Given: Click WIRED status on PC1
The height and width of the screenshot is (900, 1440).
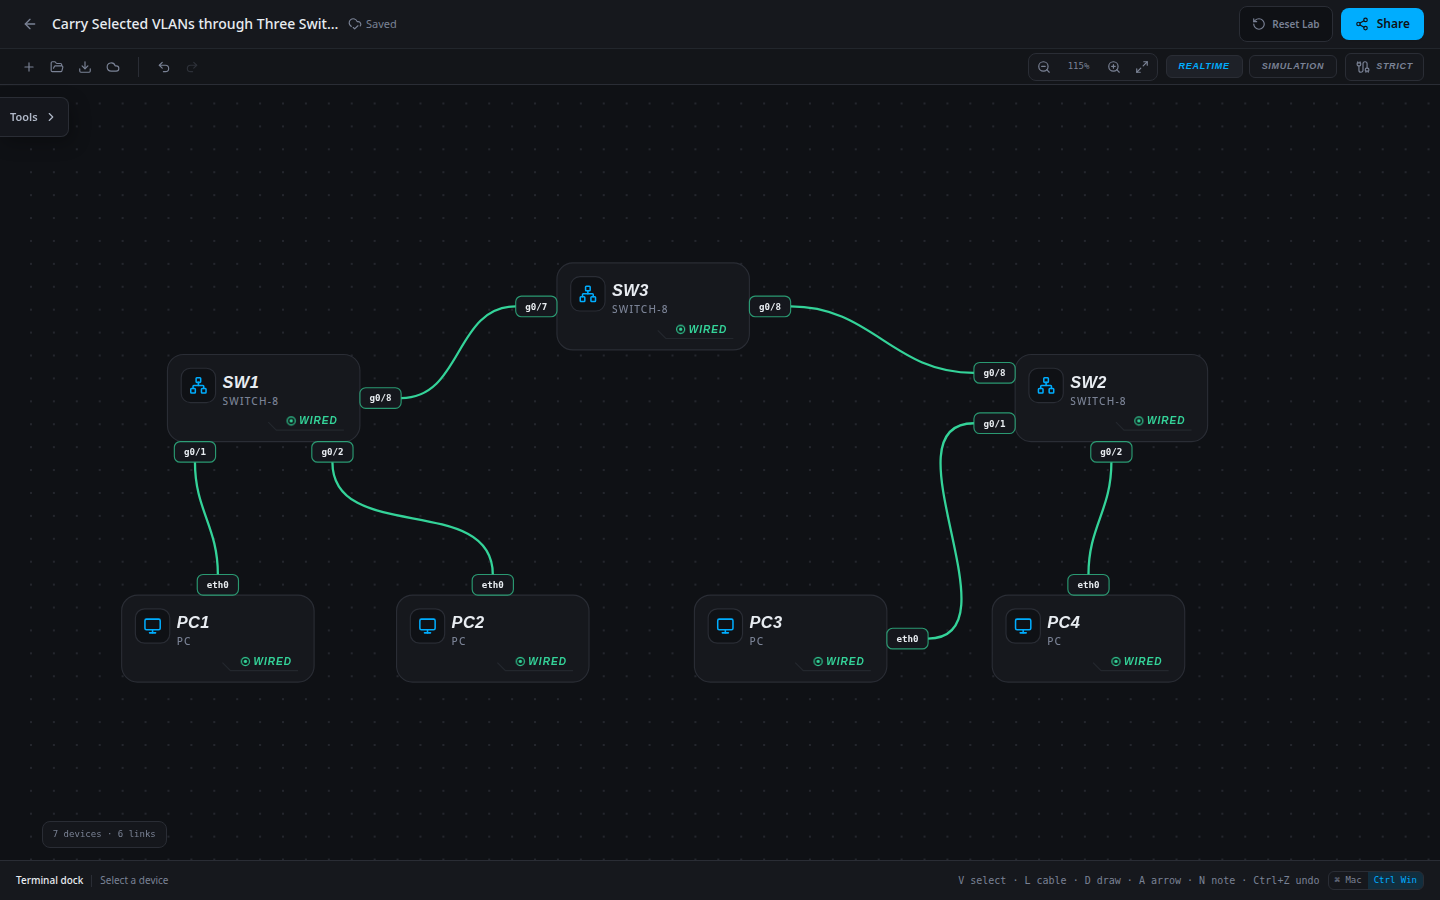Looking at the screenshot, I should click(x=266, y=662).
